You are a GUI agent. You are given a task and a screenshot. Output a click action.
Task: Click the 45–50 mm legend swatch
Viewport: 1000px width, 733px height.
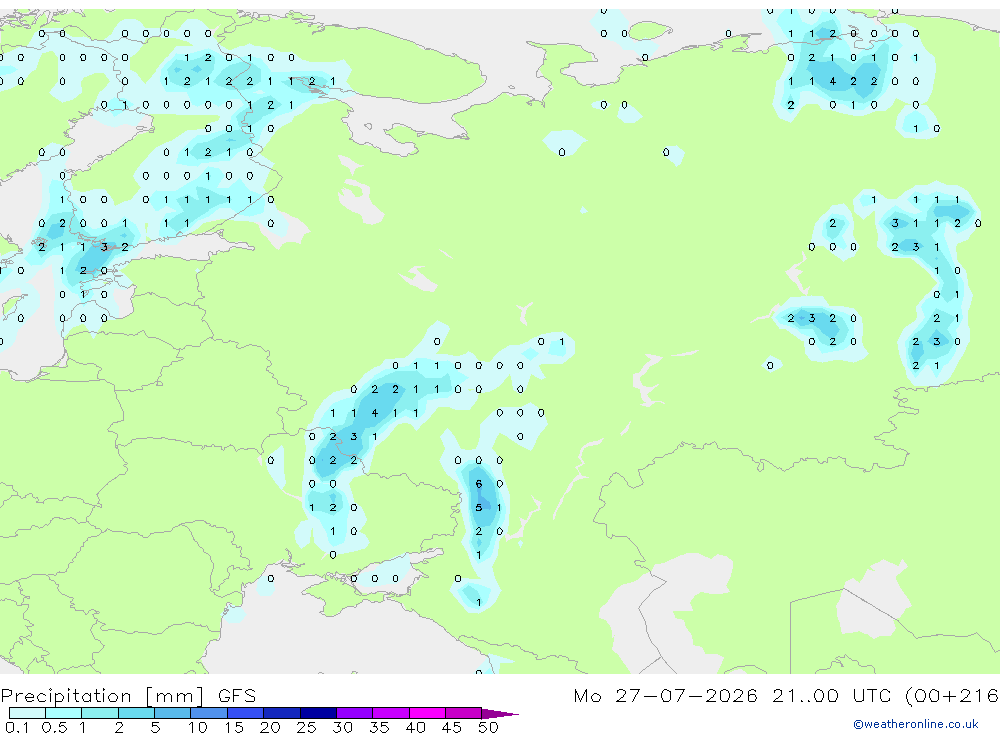[463, 713]
